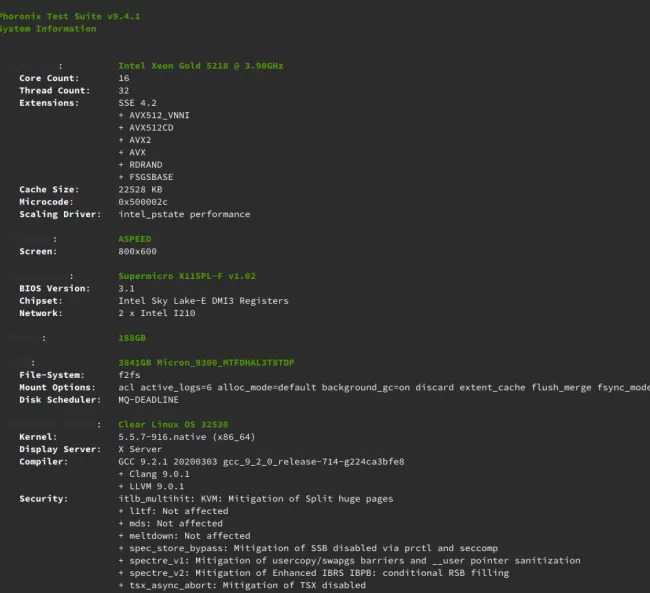Click the '2 x Intel I210' network value

pyautogui.click(x=157, y=314)
